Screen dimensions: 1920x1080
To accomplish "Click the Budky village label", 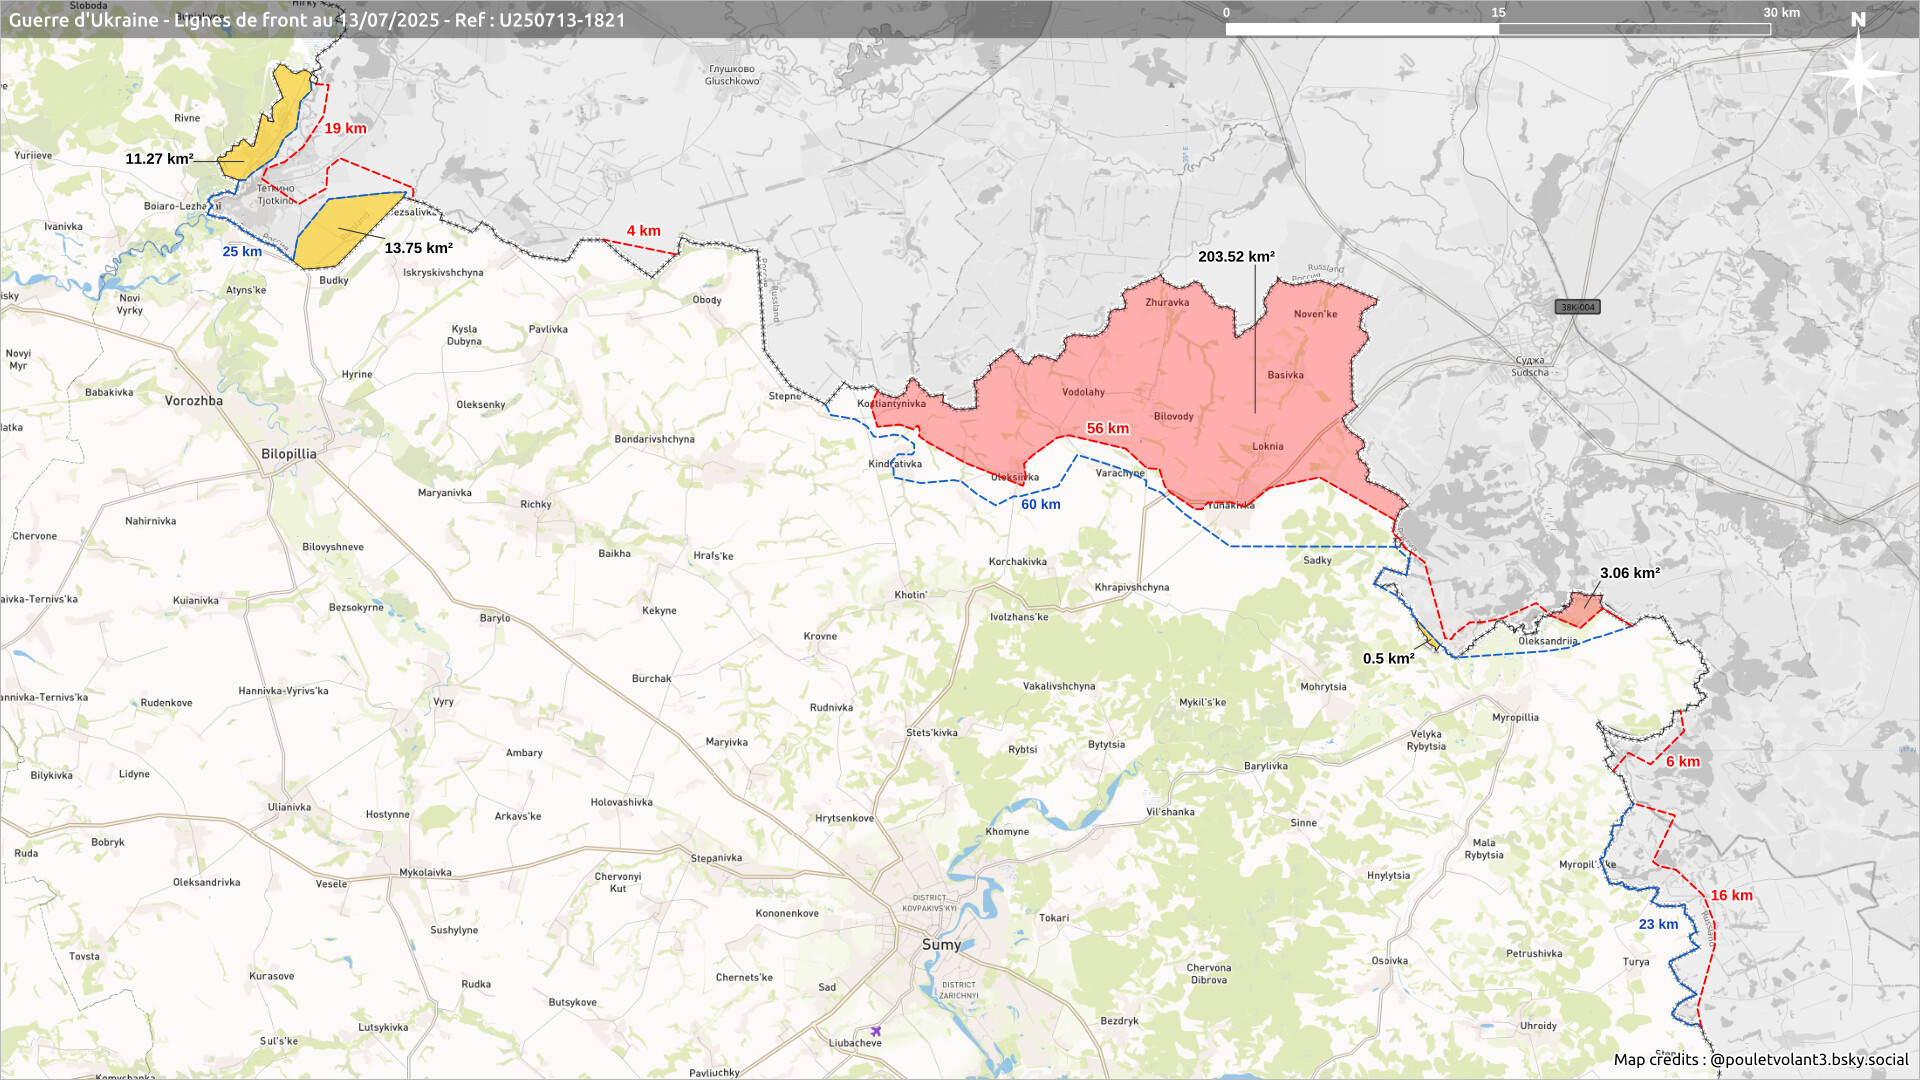I will [x=334, y=280].
